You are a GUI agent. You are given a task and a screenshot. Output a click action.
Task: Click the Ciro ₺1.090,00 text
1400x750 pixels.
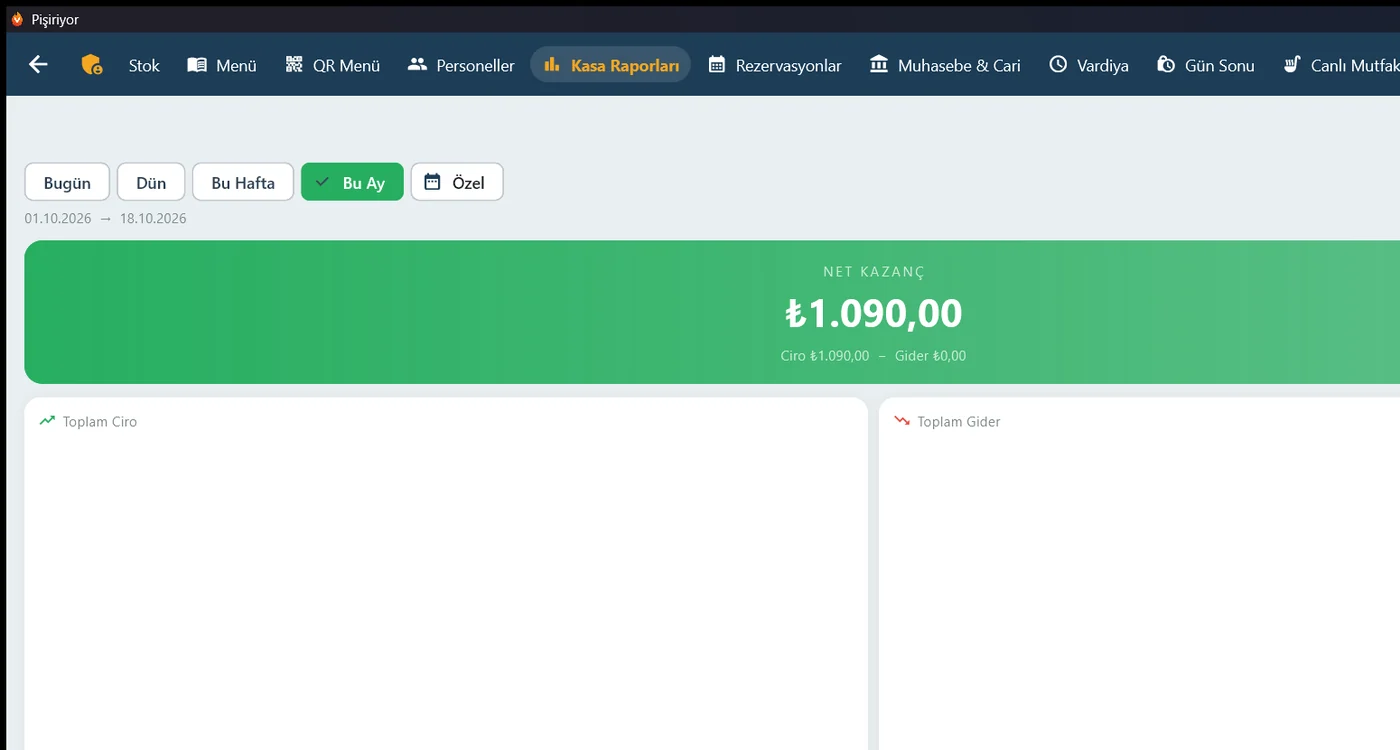(825, 356)
